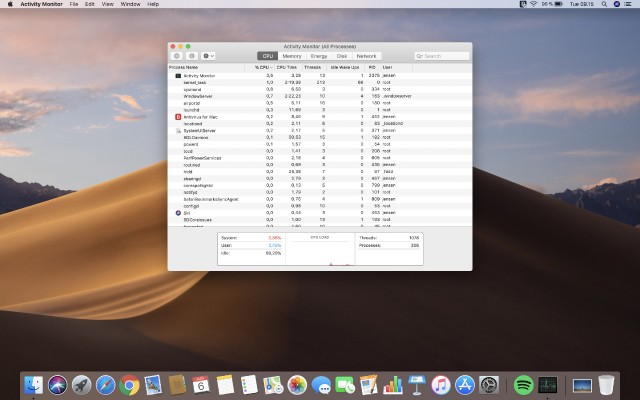This screenshot has width=640, height=400.
Task: Sort by the Process Name column header
Action: point(206,67)
